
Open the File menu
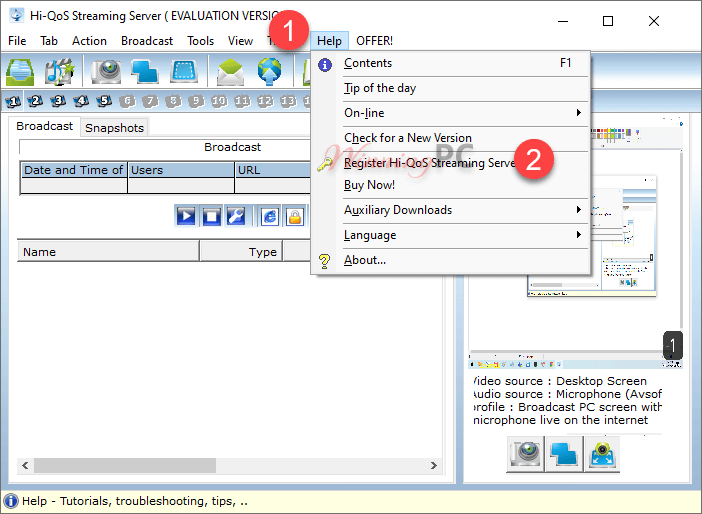tap(17, 41)
